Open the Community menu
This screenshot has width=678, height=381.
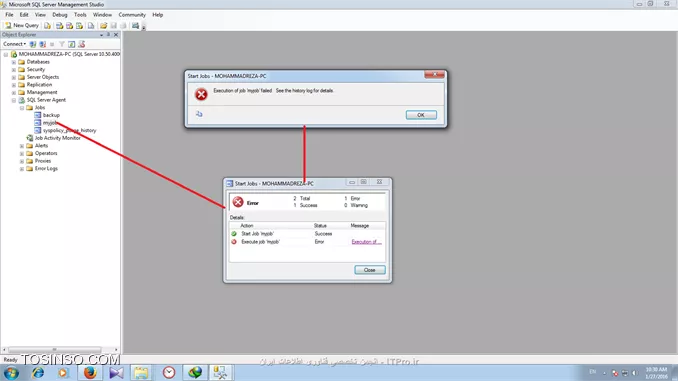tap(132, 15)
